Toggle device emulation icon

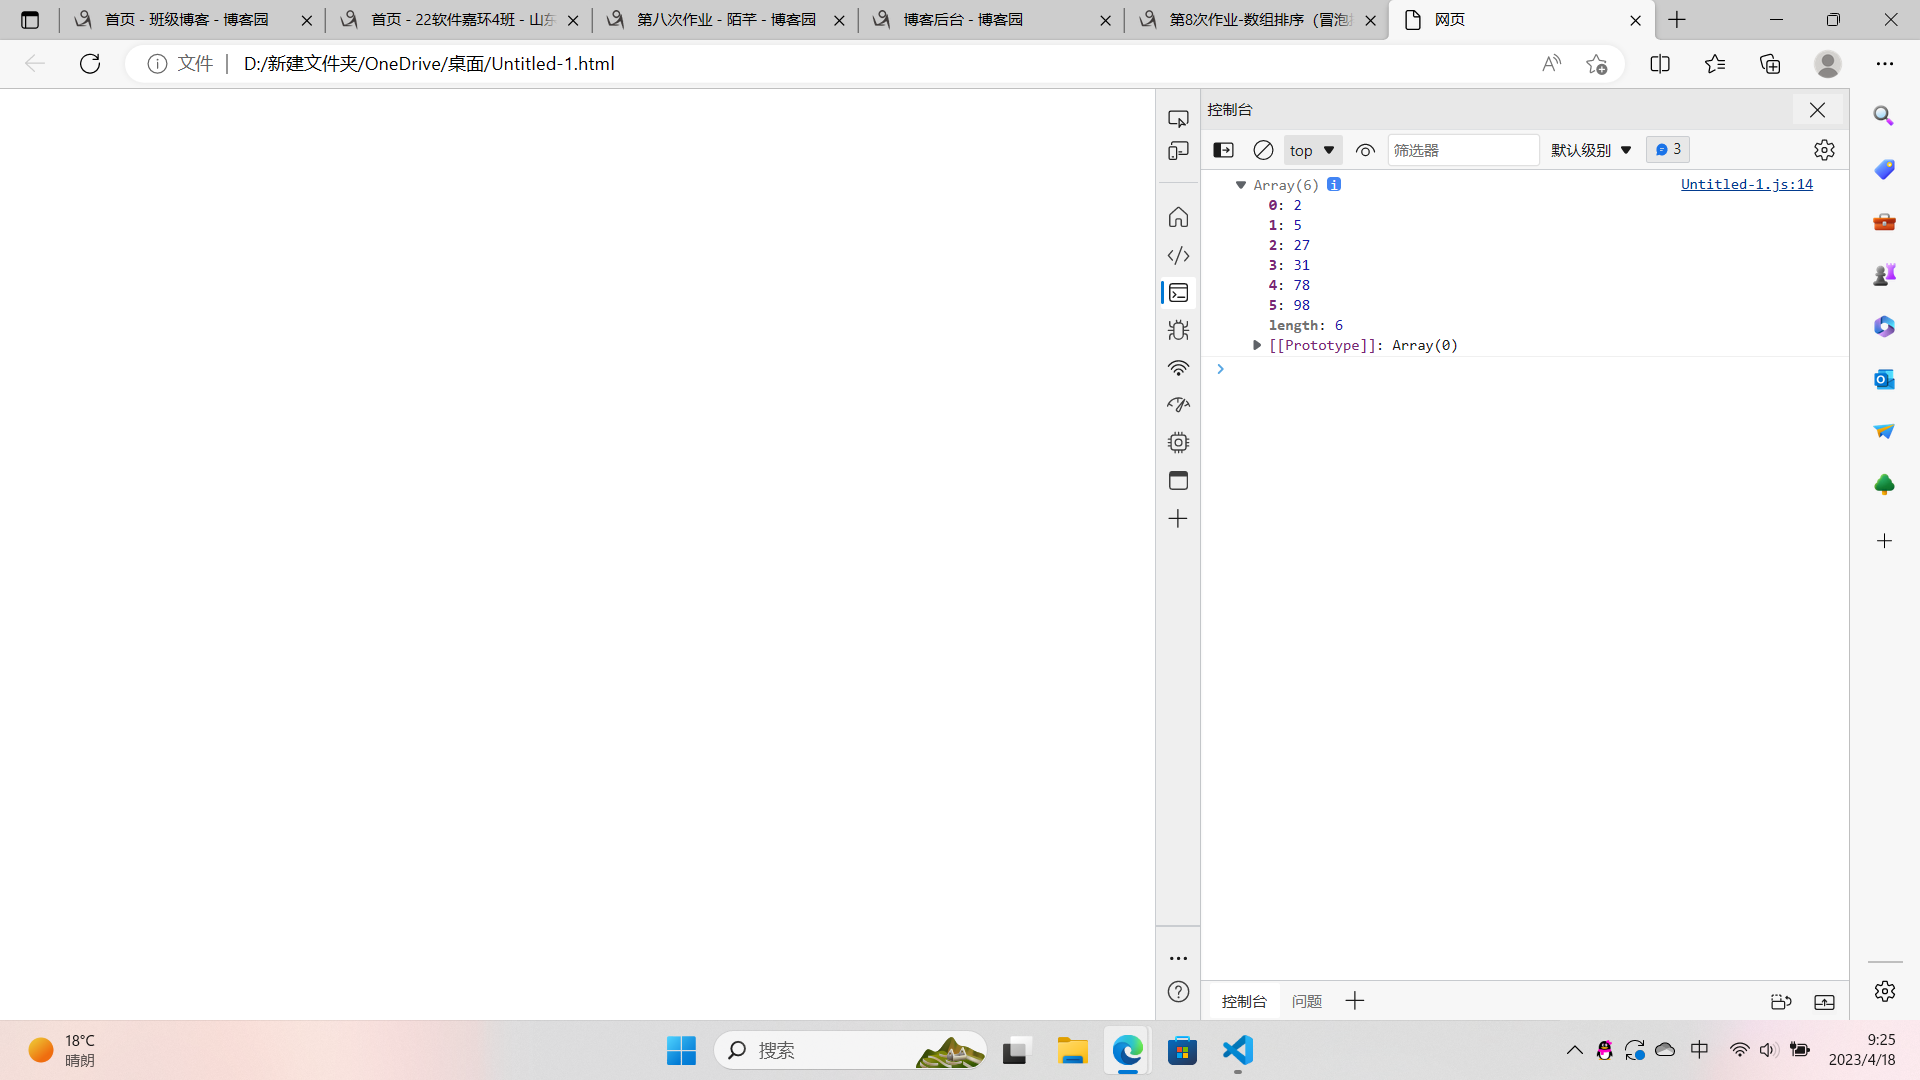[x=1178, y=151]
